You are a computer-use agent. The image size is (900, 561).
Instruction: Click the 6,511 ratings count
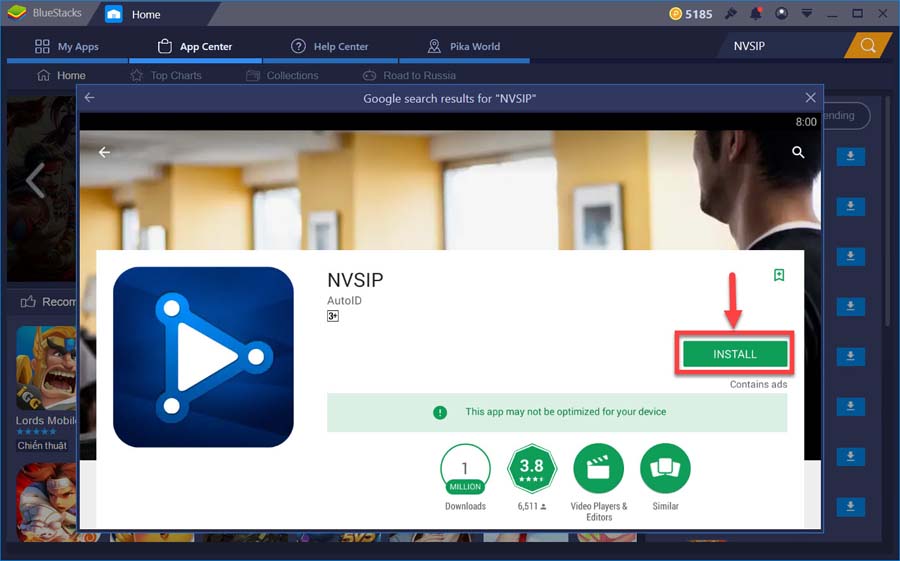click(532, 506)
